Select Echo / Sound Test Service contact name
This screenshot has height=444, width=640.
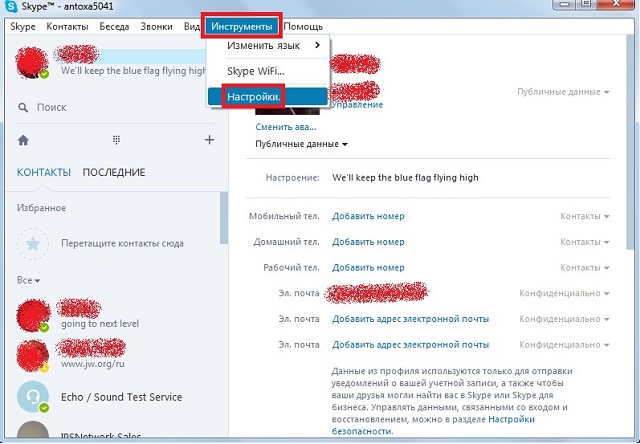click(122, 397)
